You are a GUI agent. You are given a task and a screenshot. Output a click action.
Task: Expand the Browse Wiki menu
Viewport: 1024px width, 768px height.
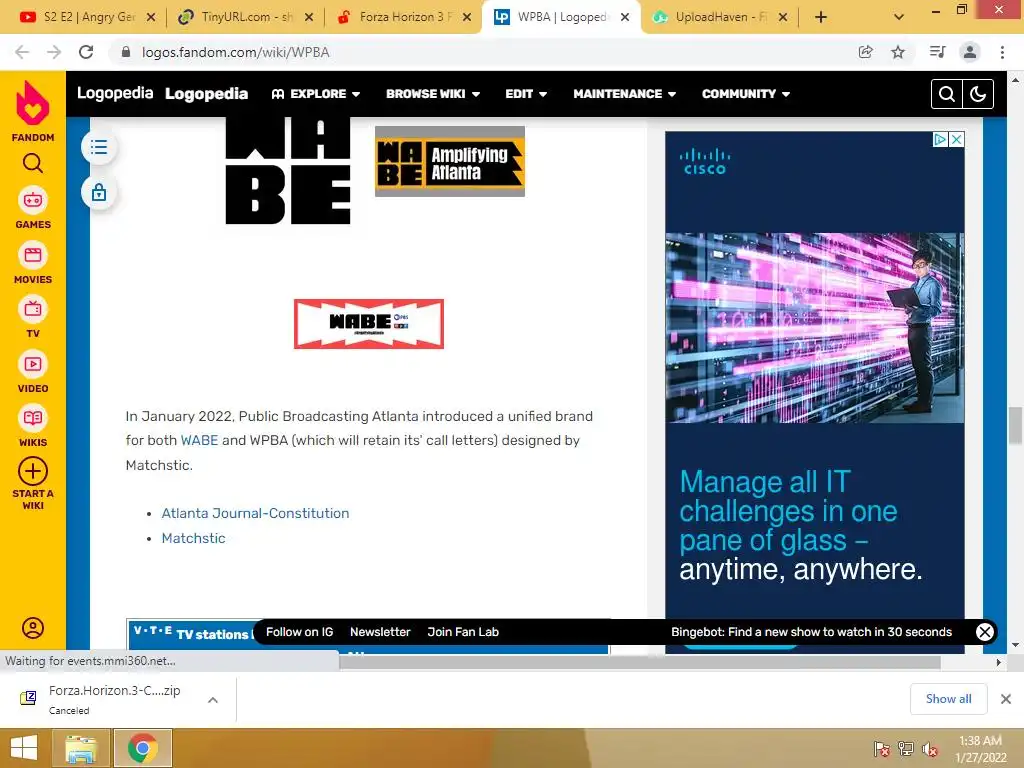[433, 94]
